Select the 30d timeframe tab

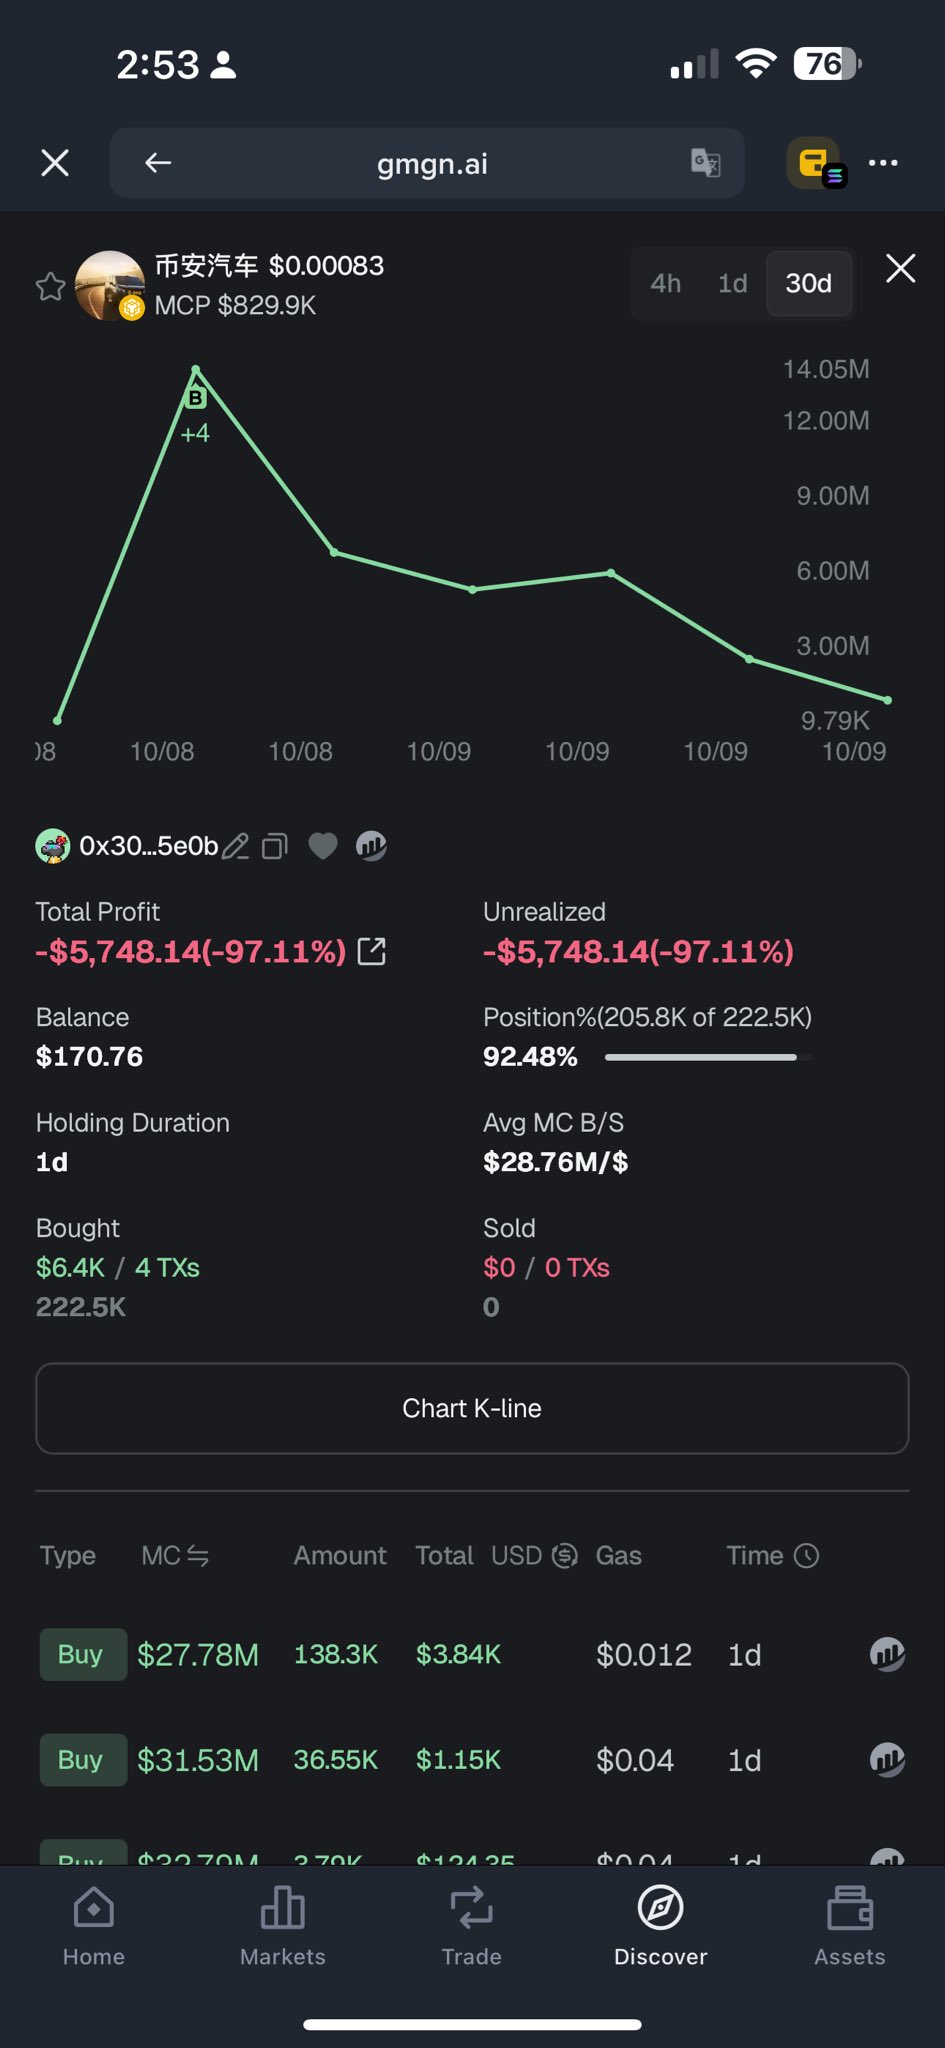click(809, 284)
